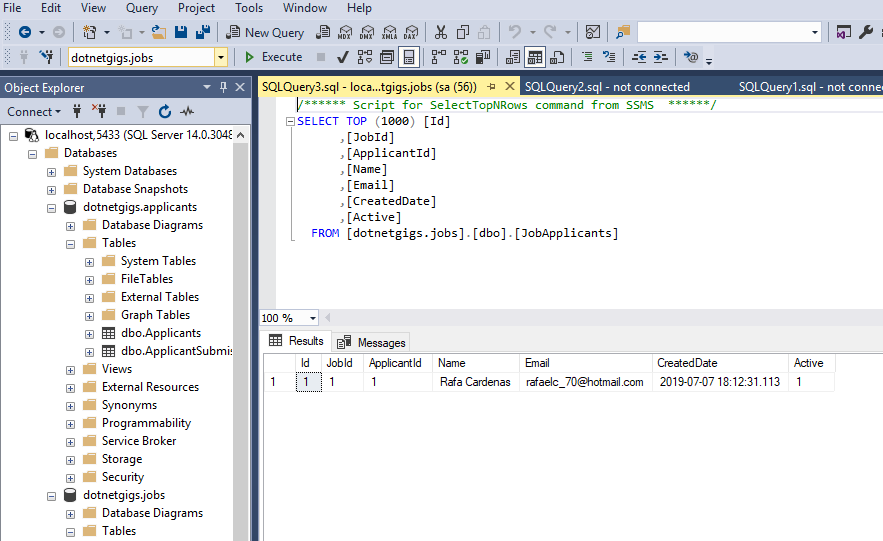The image size is (883, 541).
Task: Toggle Results to Grid mode
Action: click(535, 57)
